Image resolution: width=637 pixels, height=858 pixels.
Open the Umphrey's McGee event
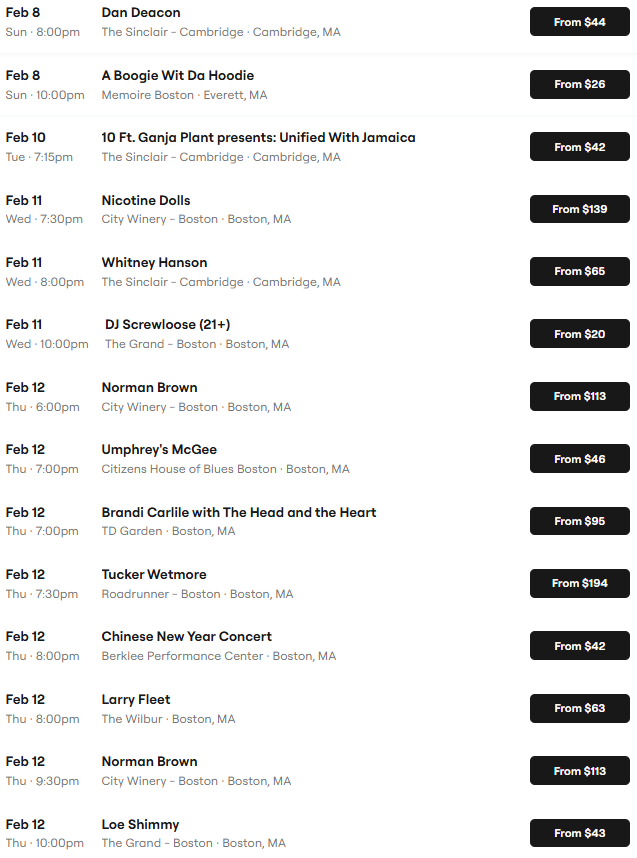coord(159,450)
